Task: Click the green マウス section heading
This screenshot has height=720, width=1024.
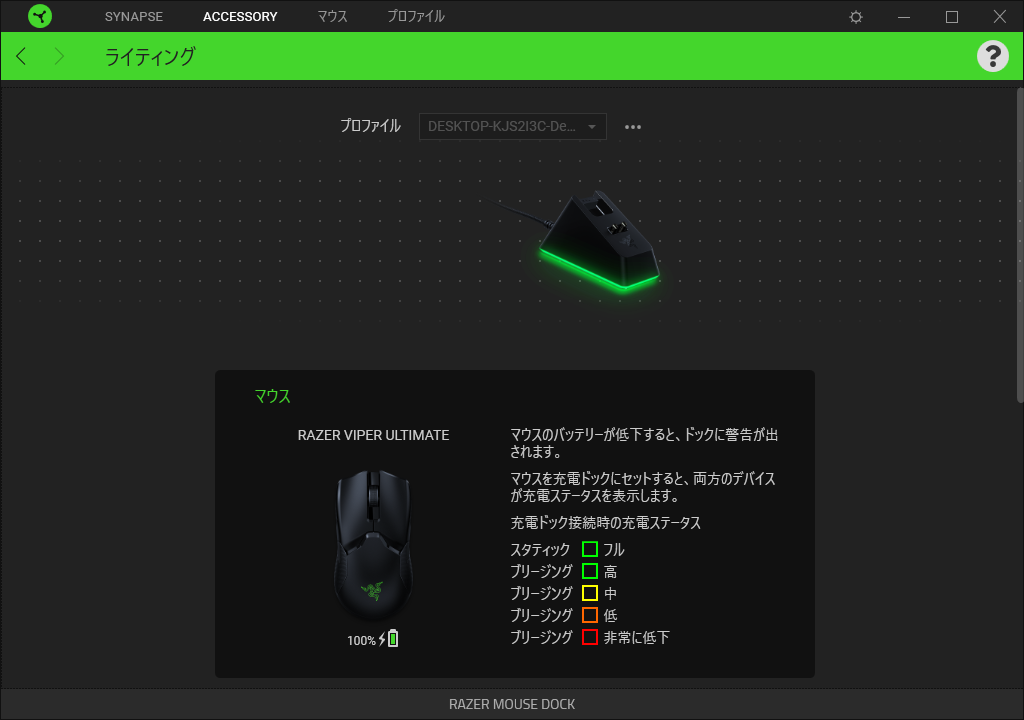Action: point(272,396)
